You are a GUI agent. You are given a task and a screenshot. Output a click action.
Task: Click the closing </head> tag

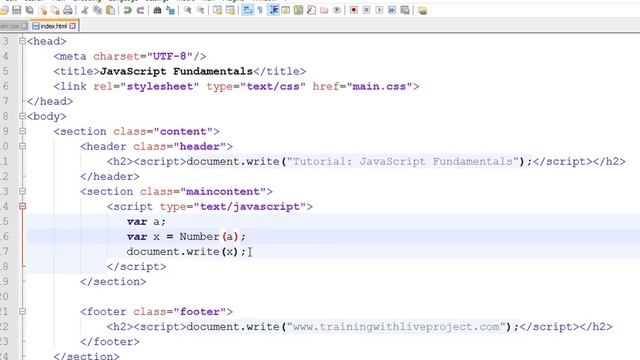(x=50, y=101)
